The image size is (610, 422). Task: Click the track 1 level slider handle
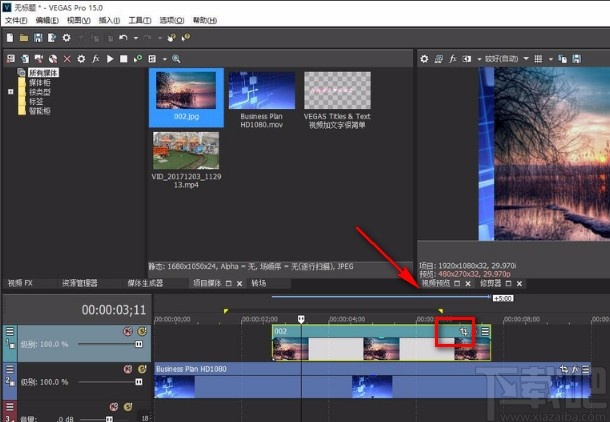click(x=139, y=344)
